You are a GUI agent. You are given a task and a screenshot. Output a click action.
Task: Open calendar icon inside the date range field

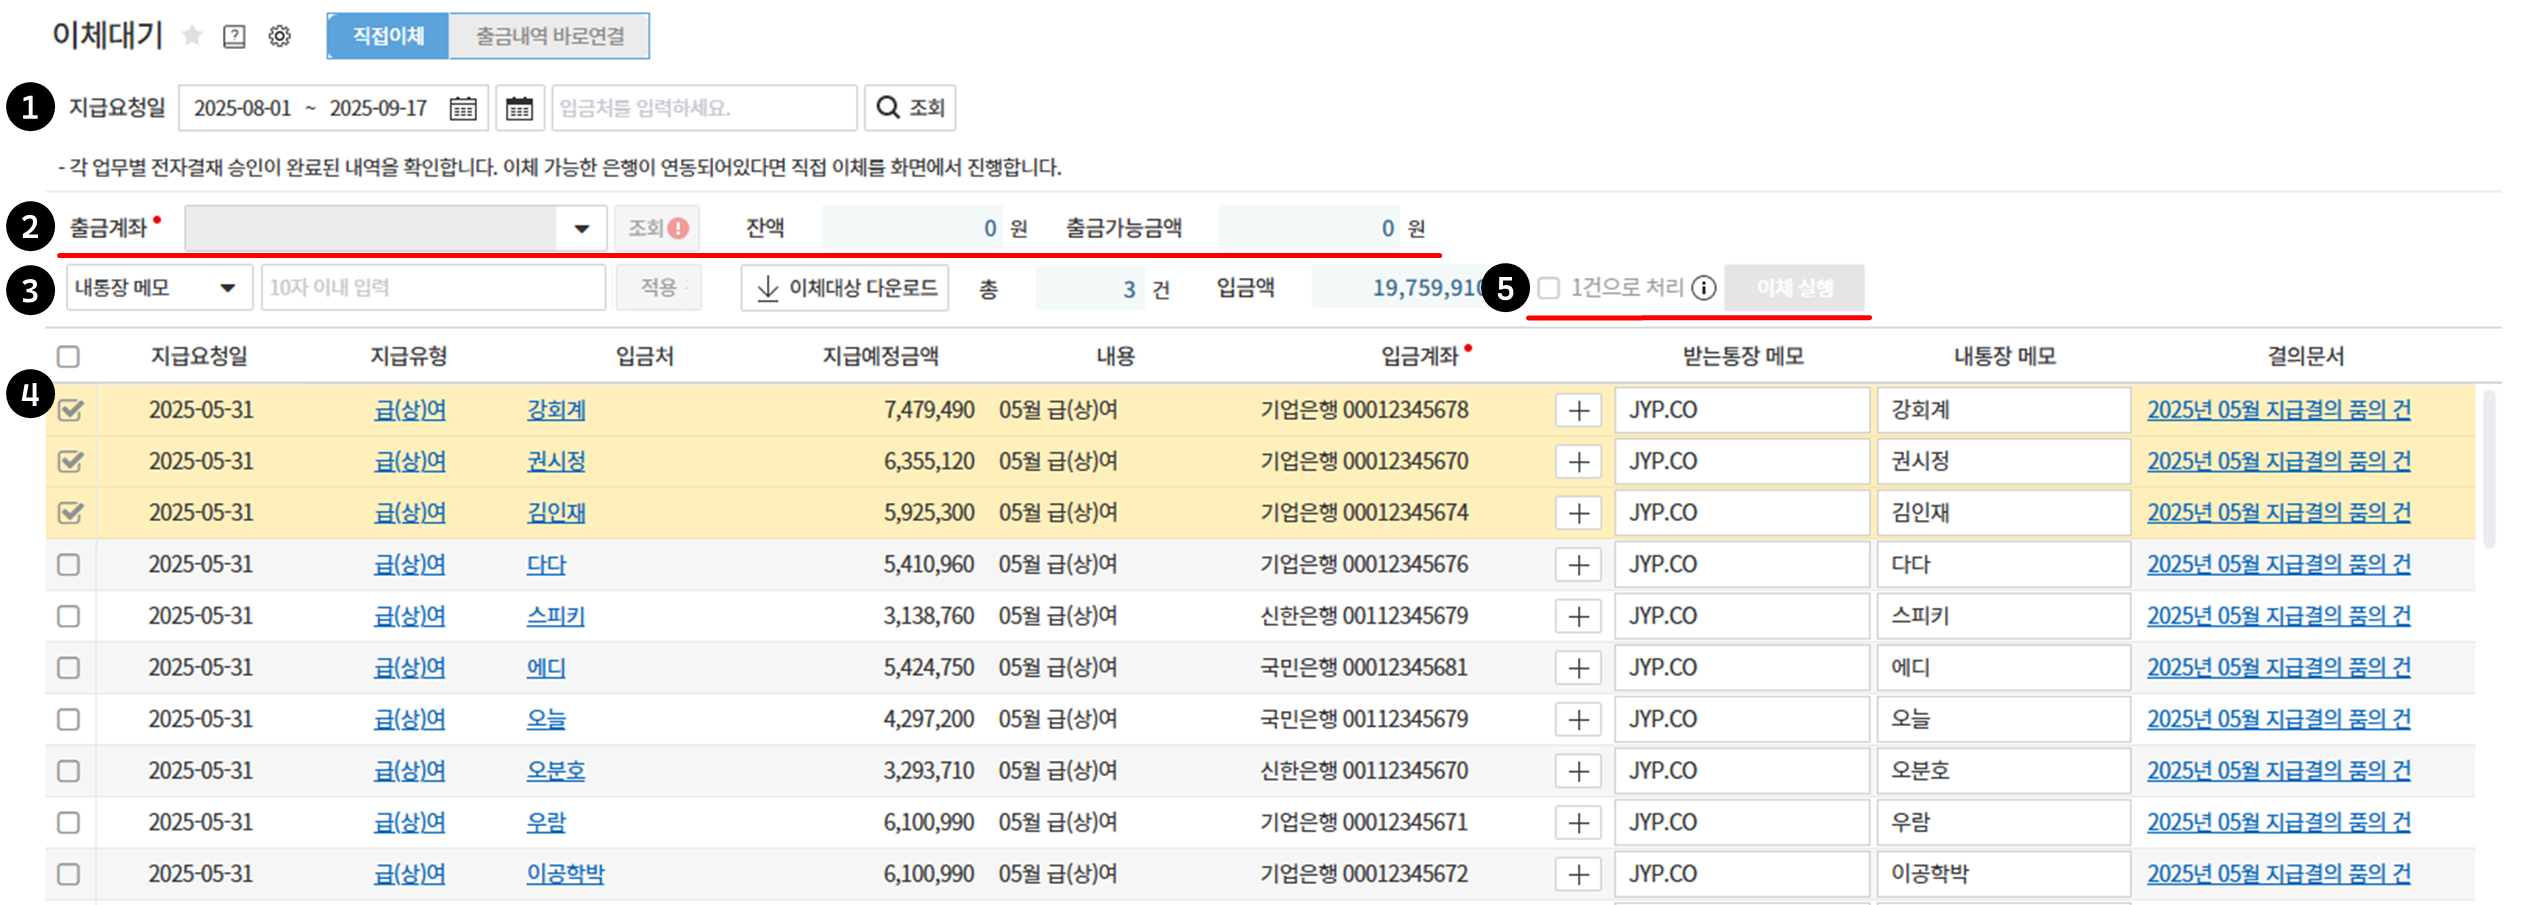(x=463, y=108)
